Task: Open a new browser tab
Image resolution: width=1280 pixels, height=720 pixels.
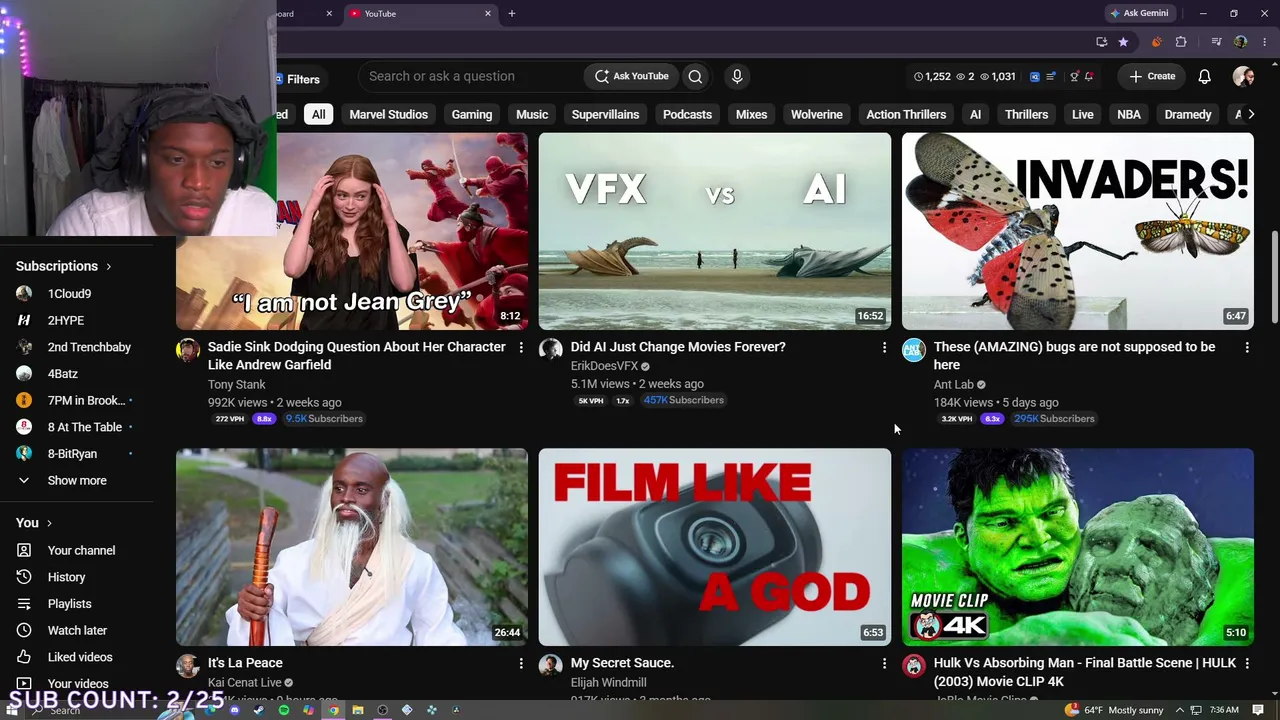Action: [x=512, y=14]
